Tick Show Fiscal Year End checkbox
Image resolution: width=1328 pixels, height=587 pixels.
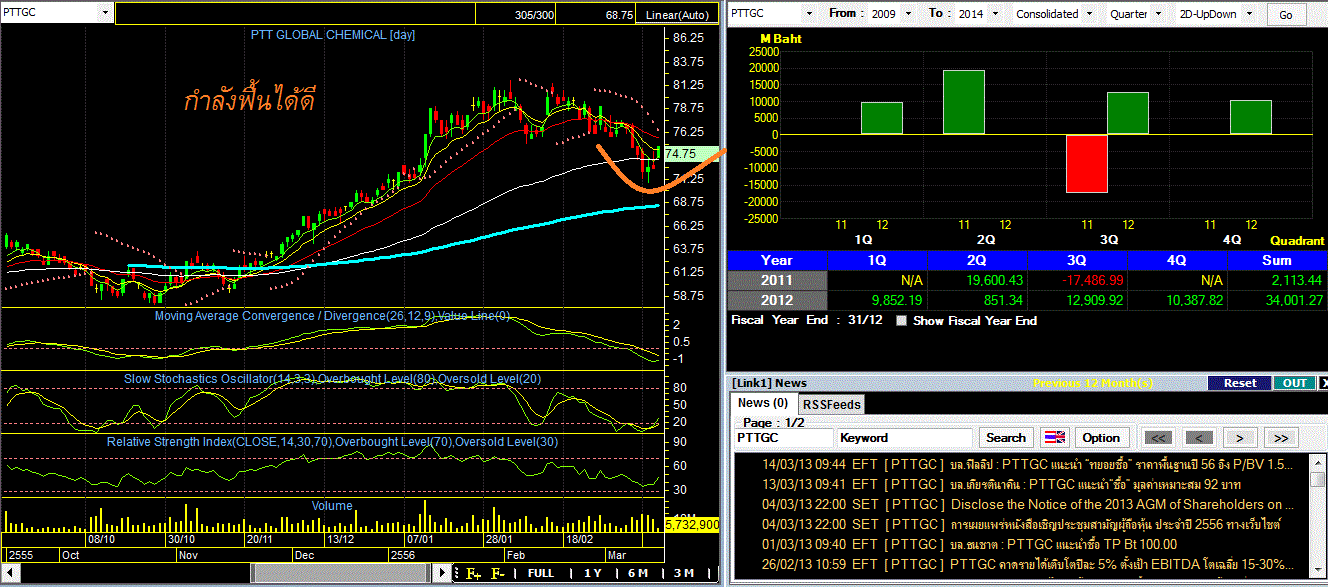(902, 321)
